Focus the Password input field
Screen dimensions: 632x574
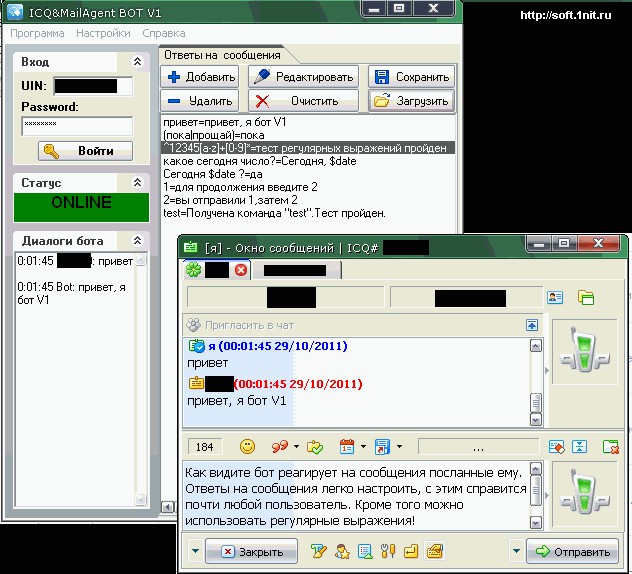click(x=77, y=126)
